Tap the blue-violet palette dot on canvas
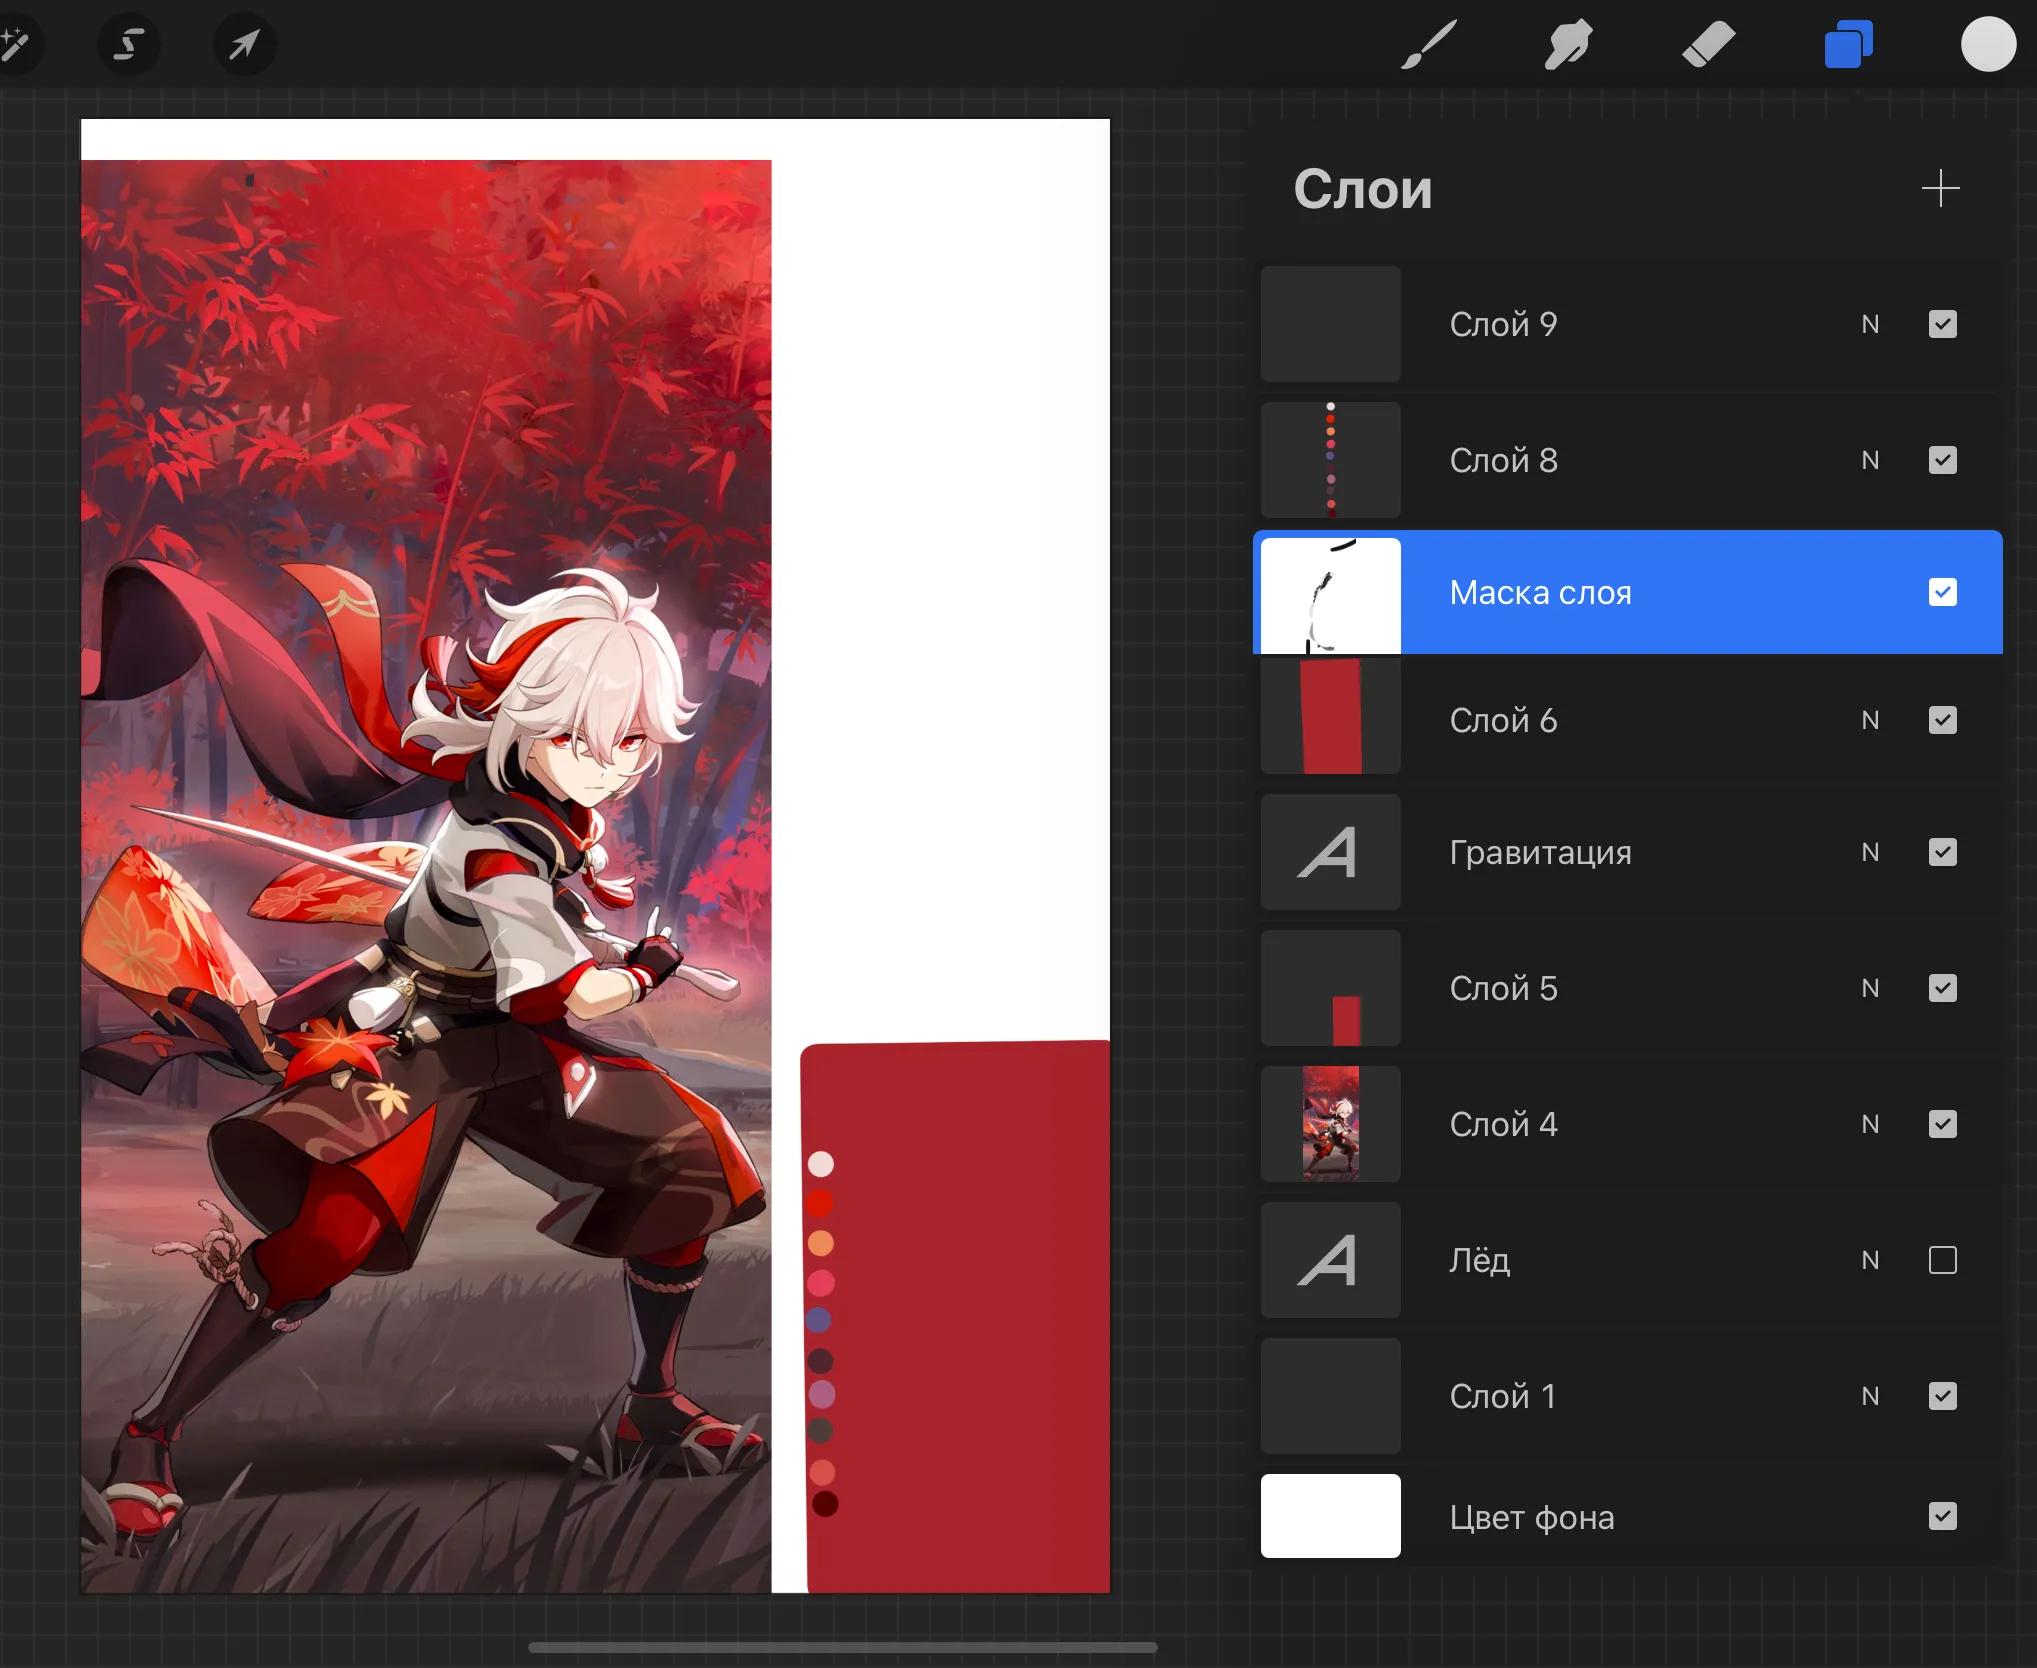Image resolution: width=2037 pixels, height=1668 pixels. pyautogui.click(x=819, y=1320)
